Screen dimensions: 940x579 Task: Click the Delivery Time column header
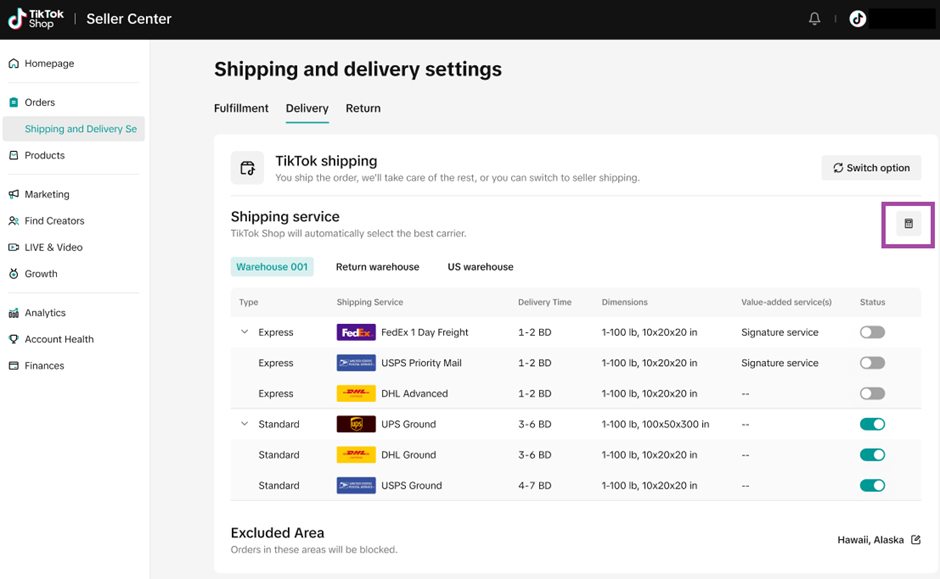click(544, 302)
